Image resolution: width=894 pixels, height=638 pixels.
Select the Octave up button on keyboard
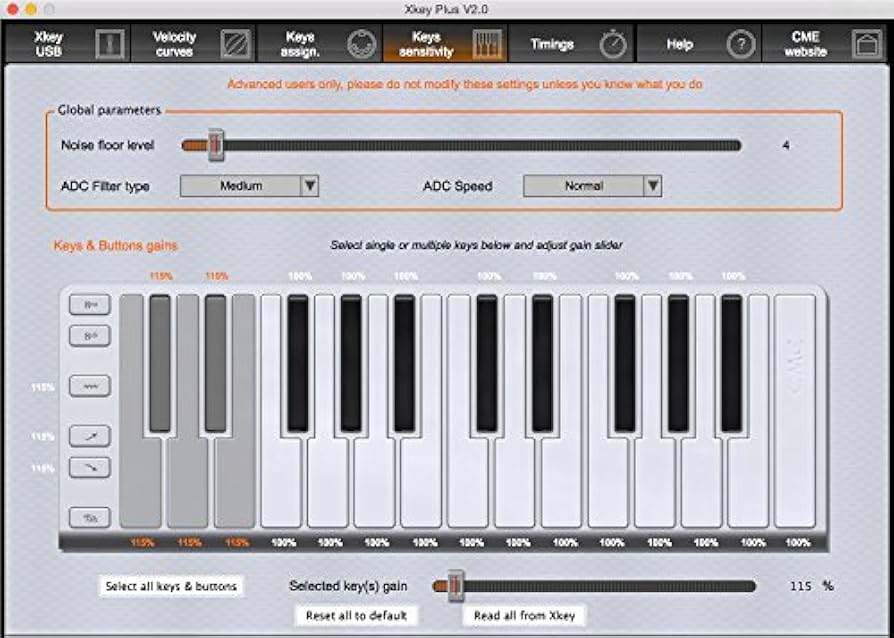[90, 304]
